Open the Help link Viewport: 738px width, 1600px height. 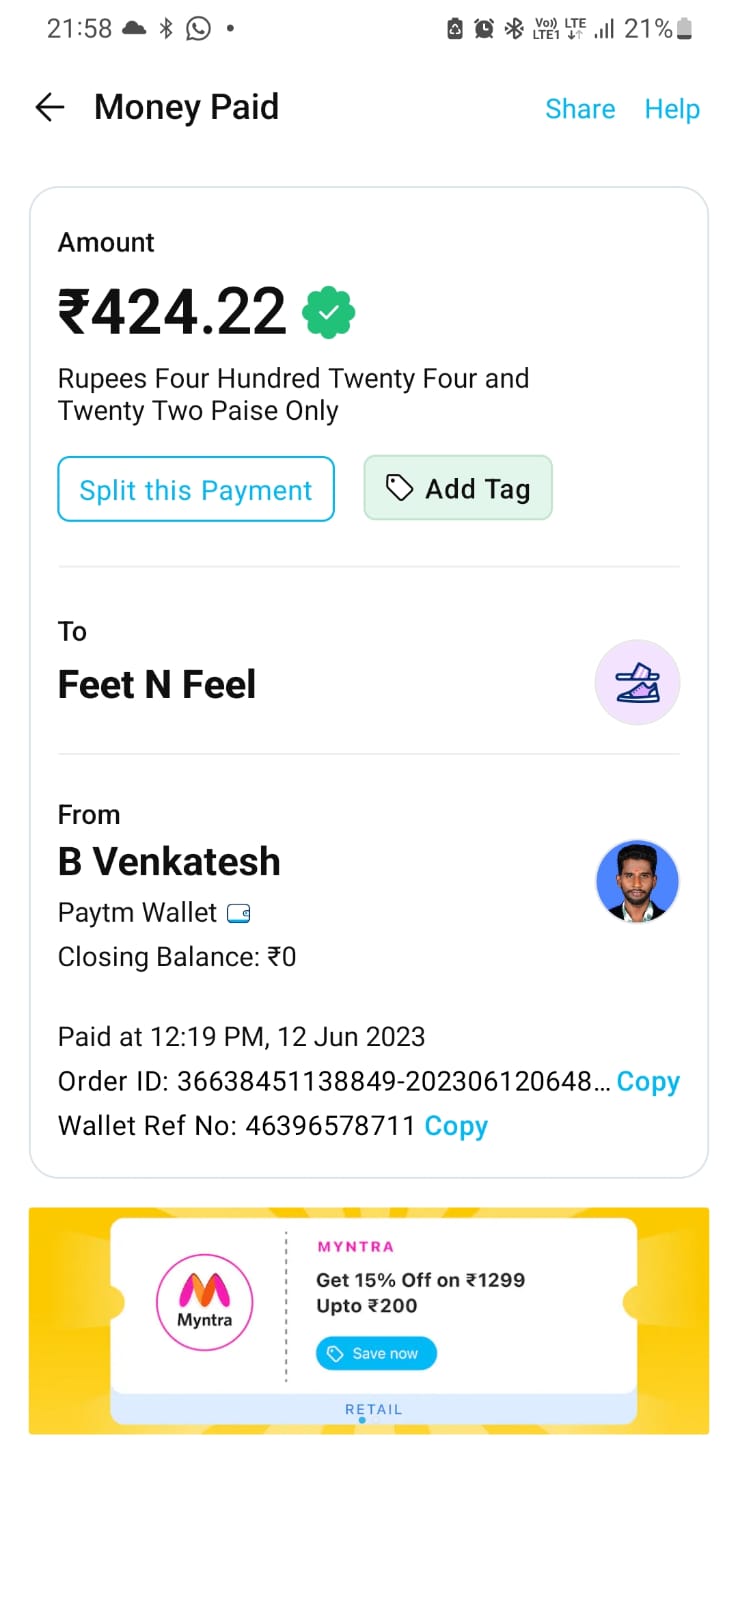pyautogui.click(x=672, y=109)
